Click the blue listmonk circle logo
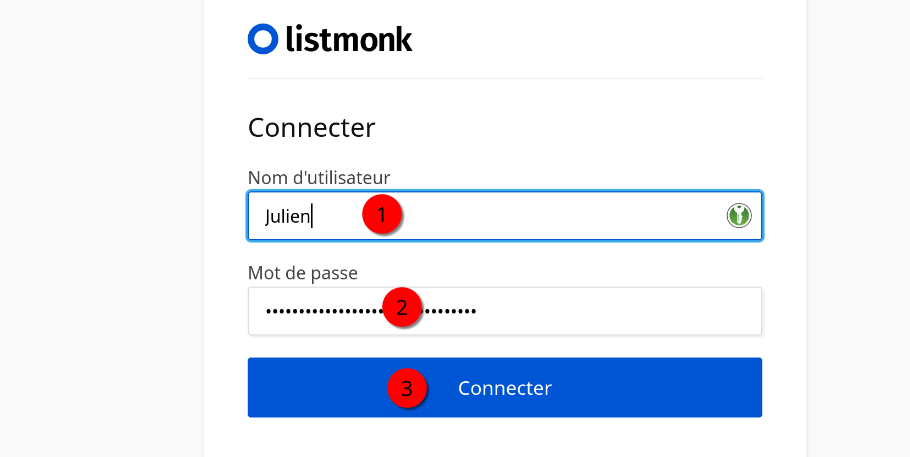Screen dimensions: 910x457 pos(262,39)
